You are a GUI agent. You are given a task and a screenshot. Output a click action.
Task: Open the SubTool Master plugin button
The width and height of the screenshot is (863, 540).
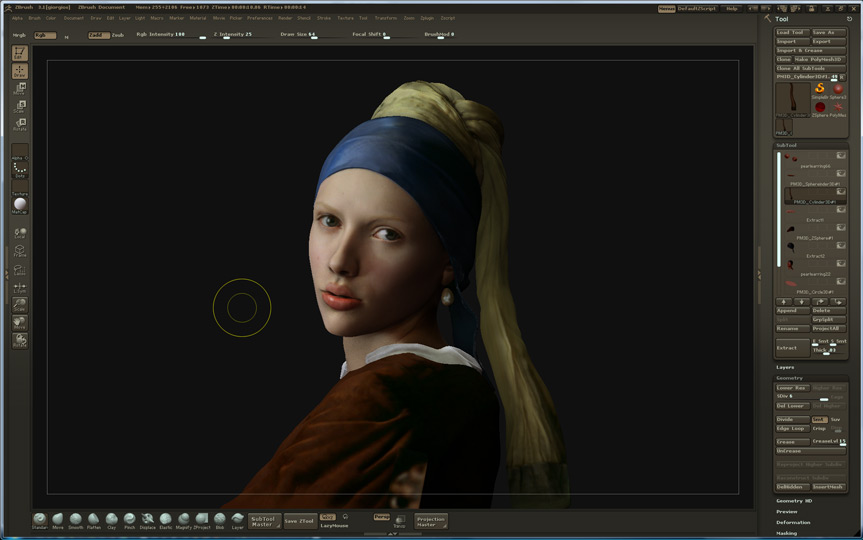[264, 521]
